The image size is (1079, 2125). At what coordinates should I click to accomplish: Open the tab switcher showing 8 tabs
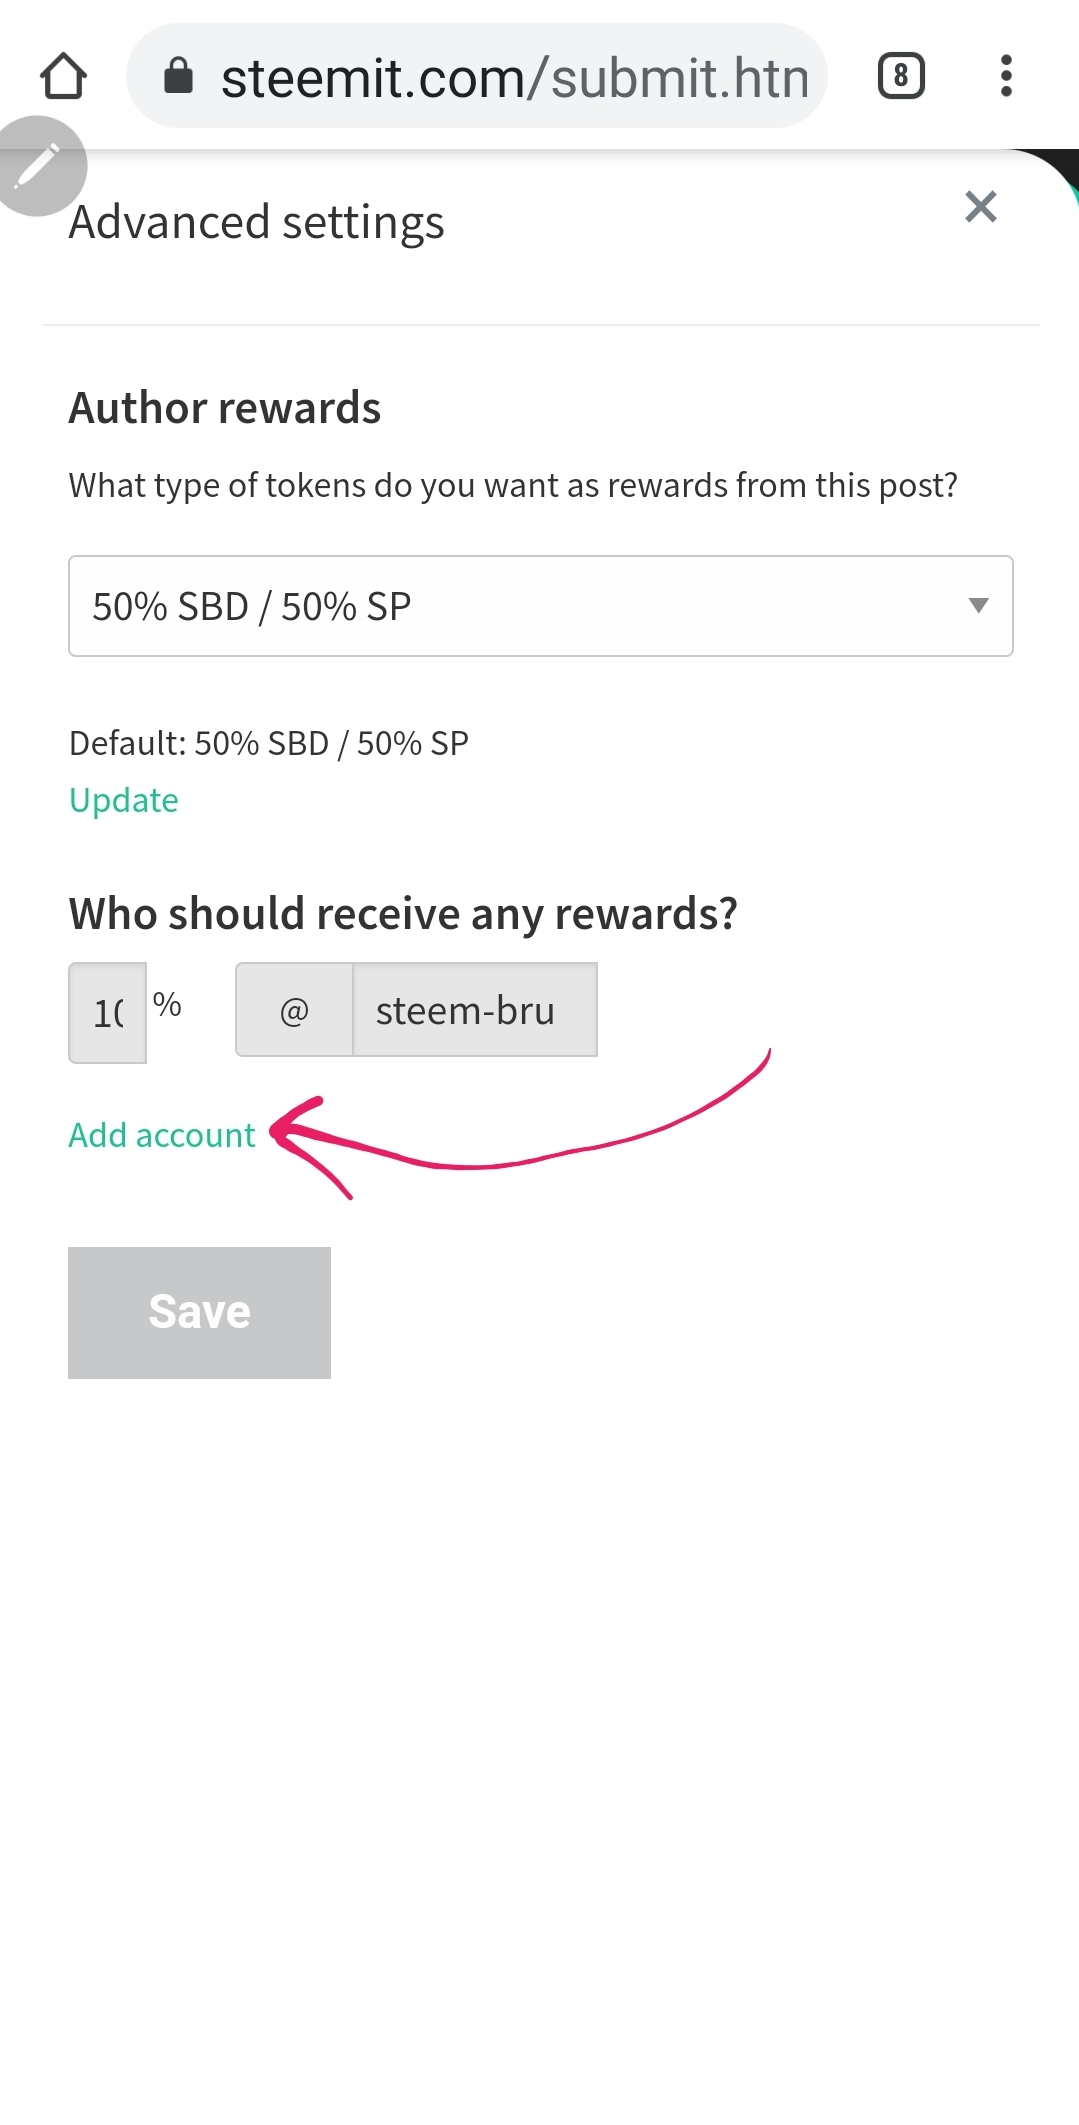901,76
